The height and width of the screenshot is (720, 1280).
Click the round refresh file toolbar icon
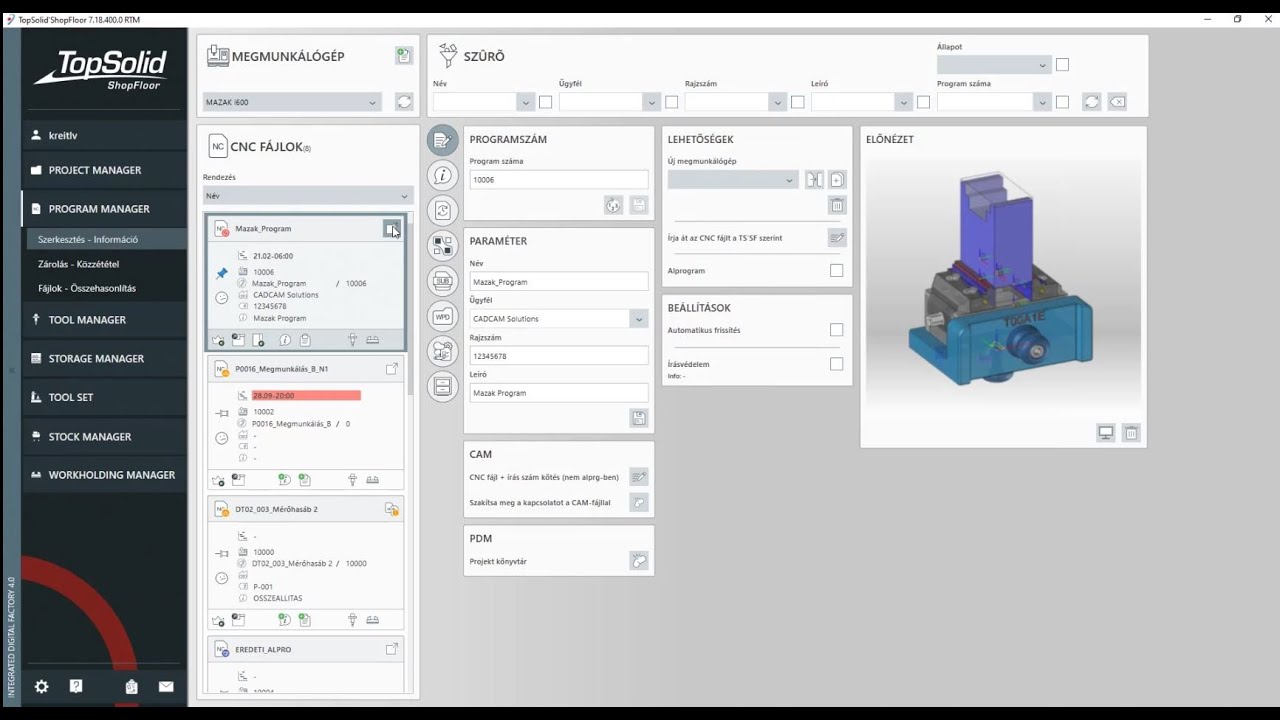pyautogui.click(x=443, y=210)
